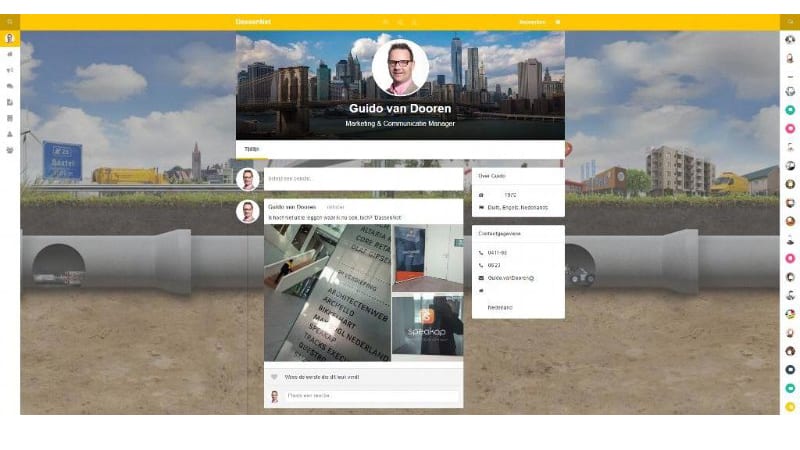Select the Tijdlijn tab

252,149
